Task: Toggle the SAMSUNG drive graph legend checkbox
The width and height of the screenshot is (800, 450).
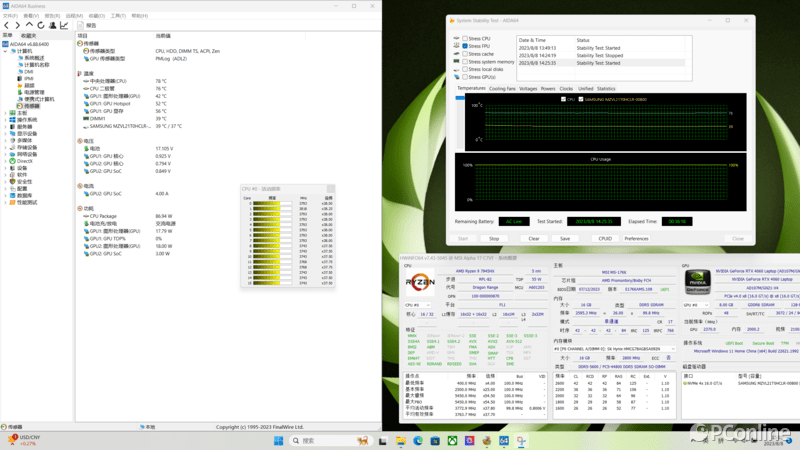Action: point(581,99)
